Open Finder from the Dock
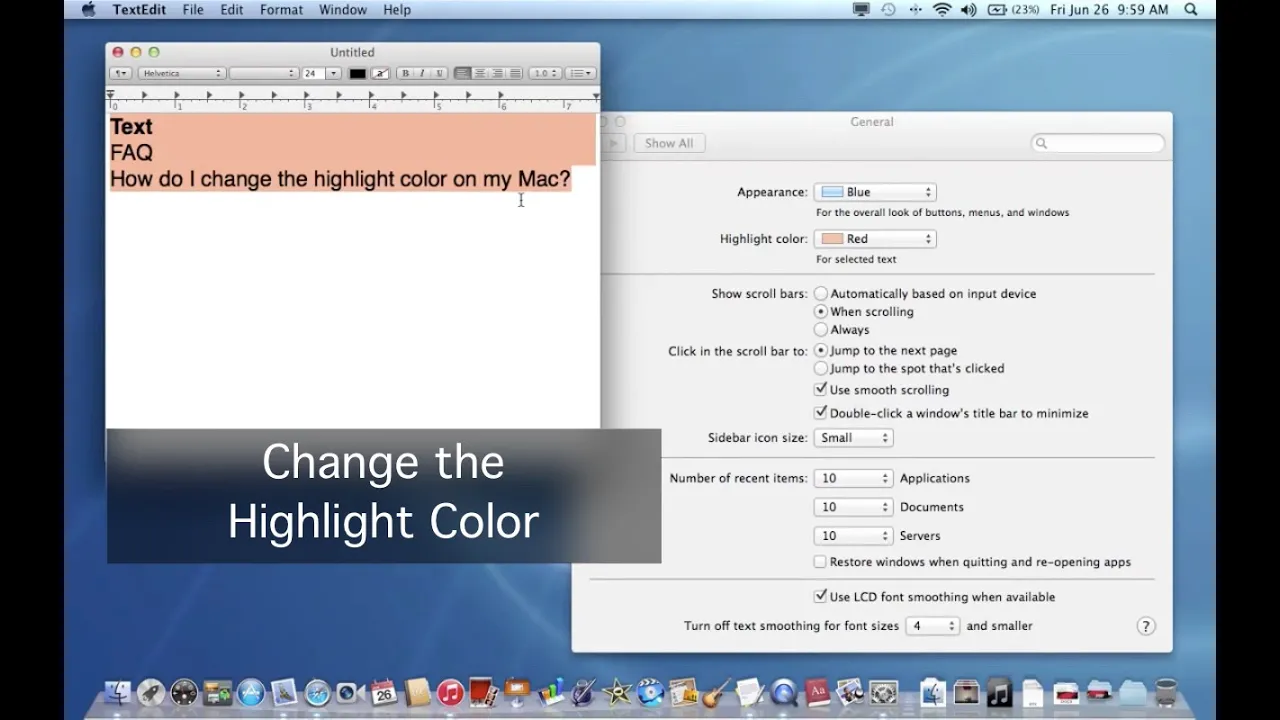The height and width of the screenshot is (720, 1280). 118,692
